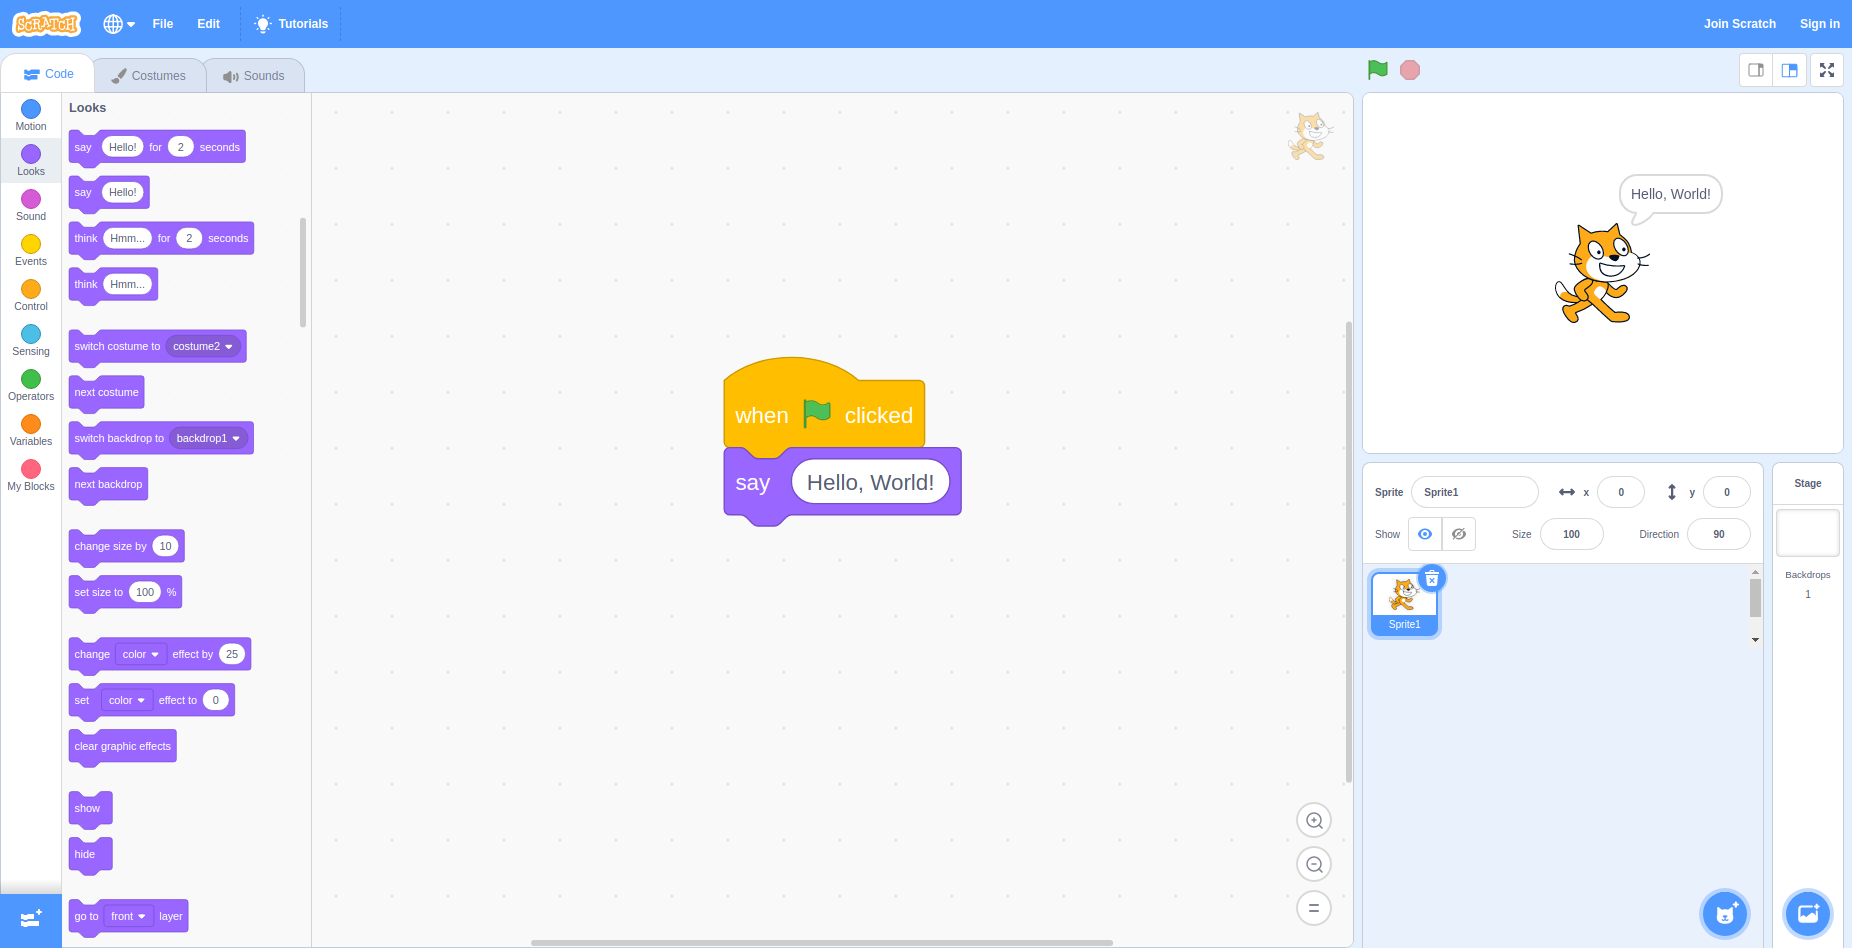Viewport: 1852px width, 948px height.
Task: Open the File menu
Action: pyautogui.click(x=163, y=24)
